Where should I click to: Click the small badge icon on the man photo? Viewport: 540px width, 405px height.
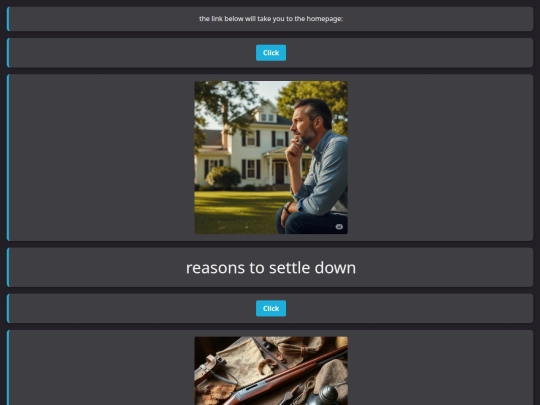click(339, 226)
